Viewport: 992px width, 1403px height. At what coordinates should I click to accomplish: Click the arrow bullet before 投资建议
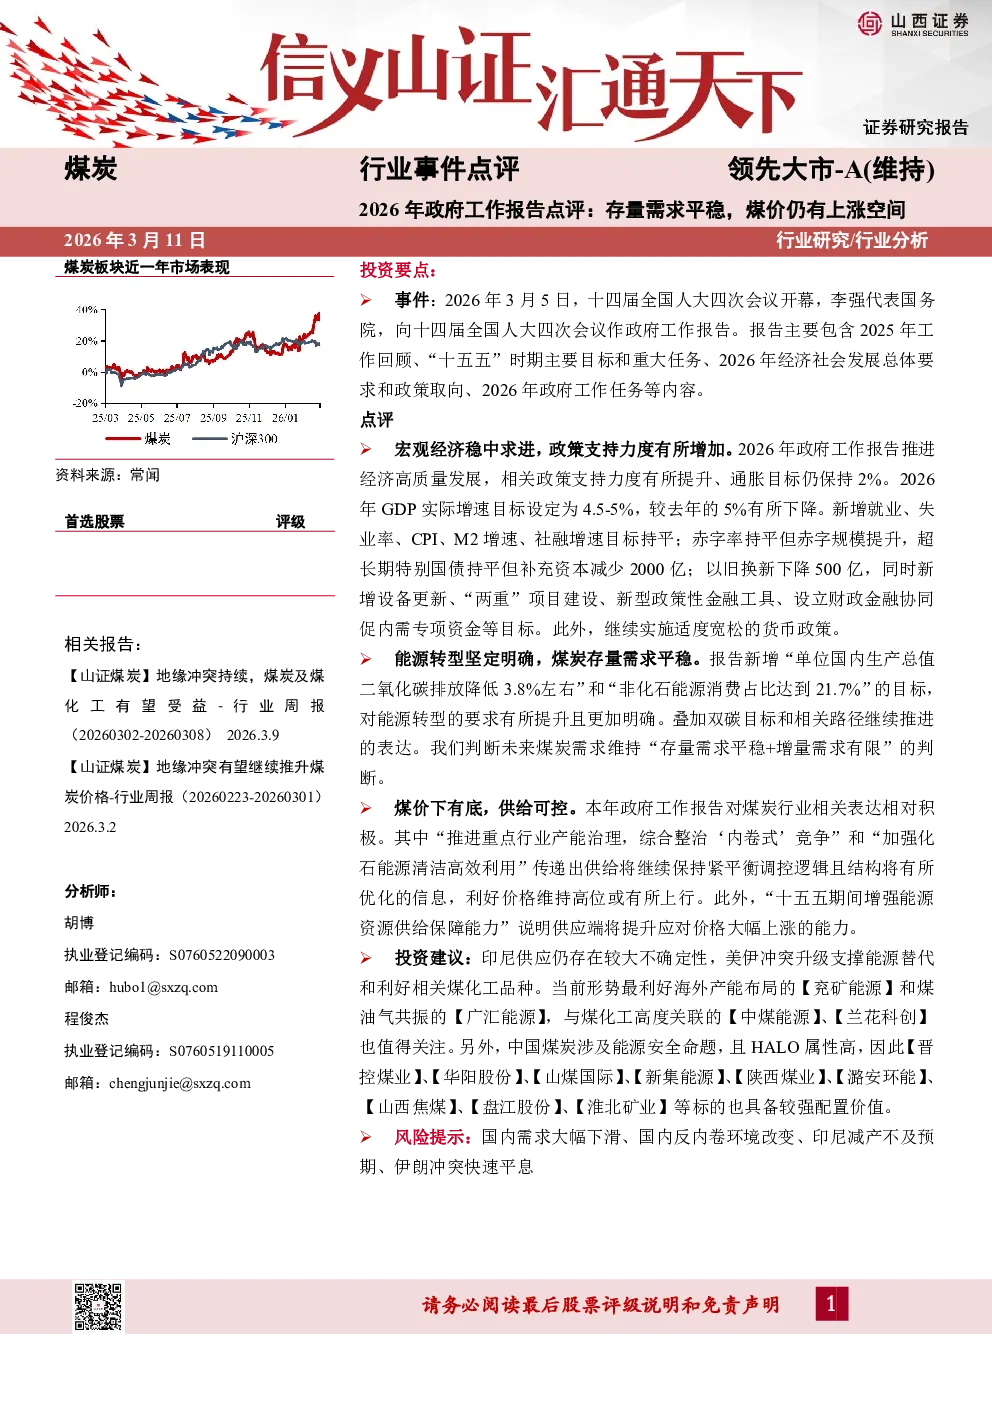coord(366,958)
